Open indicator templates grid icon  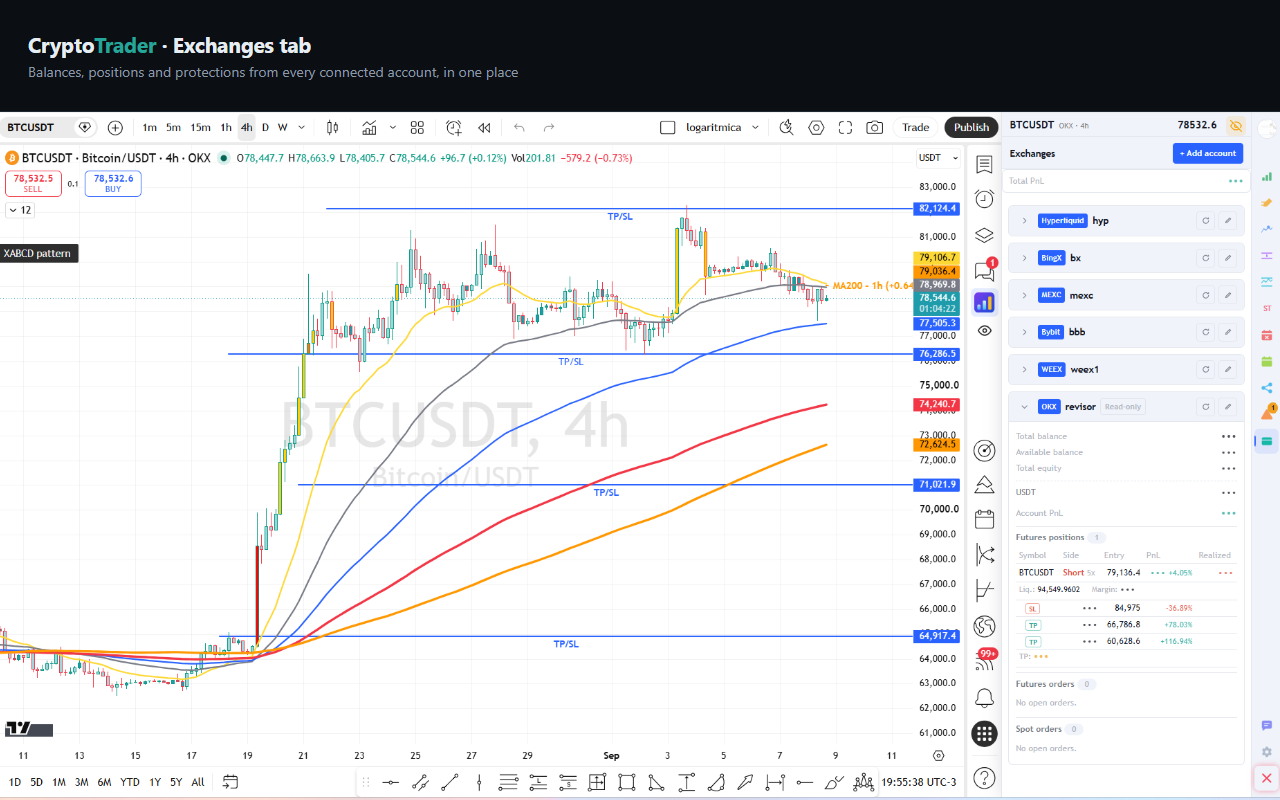(x=417, y=127)
